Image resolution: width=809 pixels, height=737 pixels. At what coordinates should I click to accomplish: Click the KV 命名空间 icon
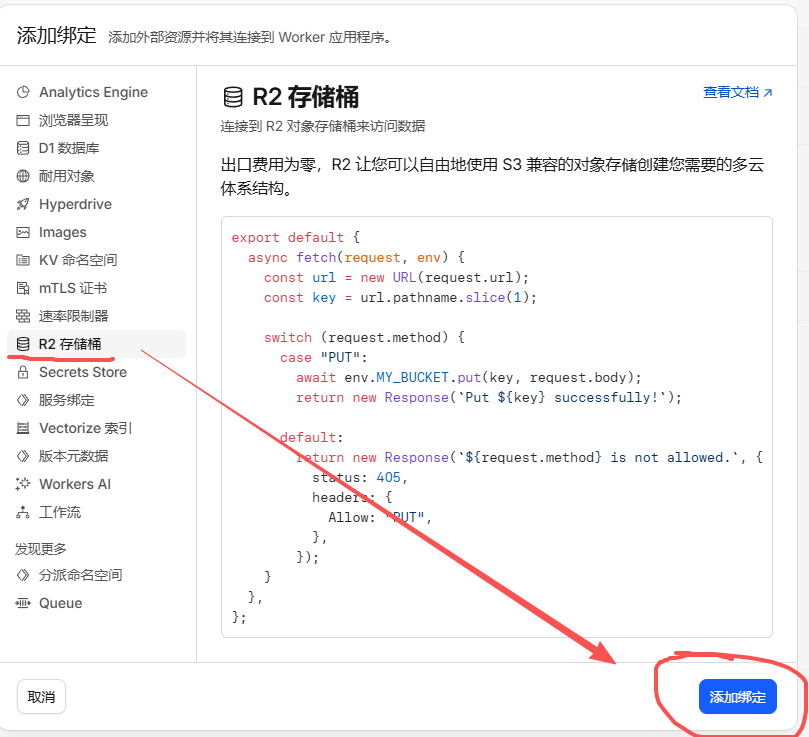[23, 260]
